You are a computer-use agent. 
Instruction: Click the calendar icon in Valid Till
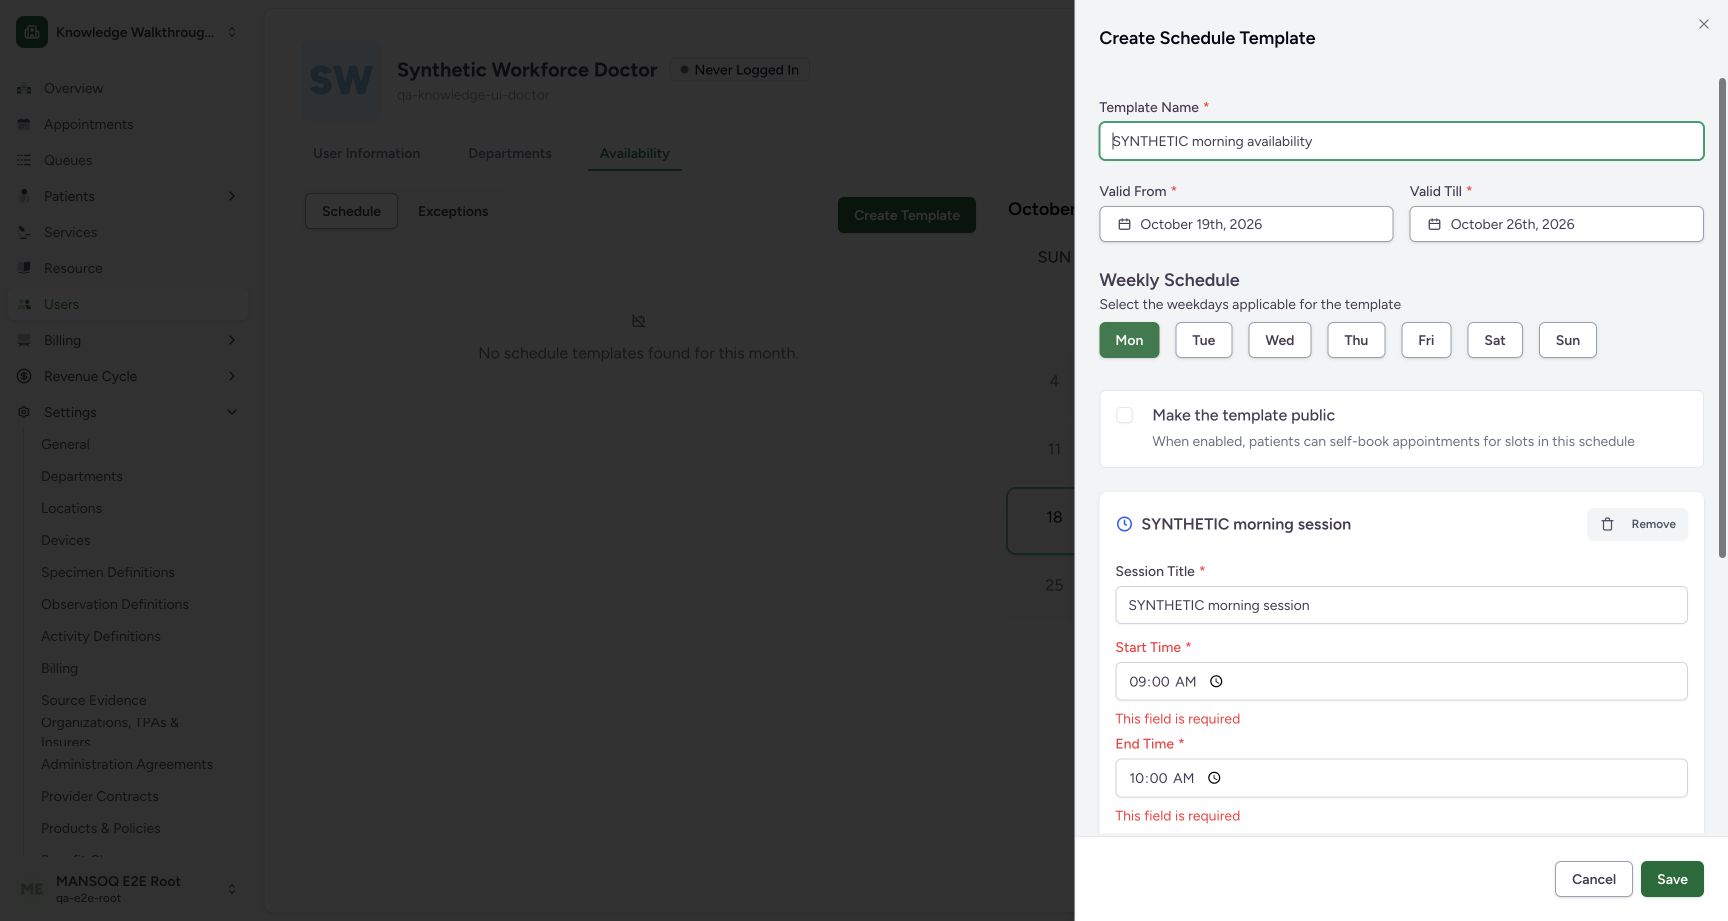click(1434, 224)
